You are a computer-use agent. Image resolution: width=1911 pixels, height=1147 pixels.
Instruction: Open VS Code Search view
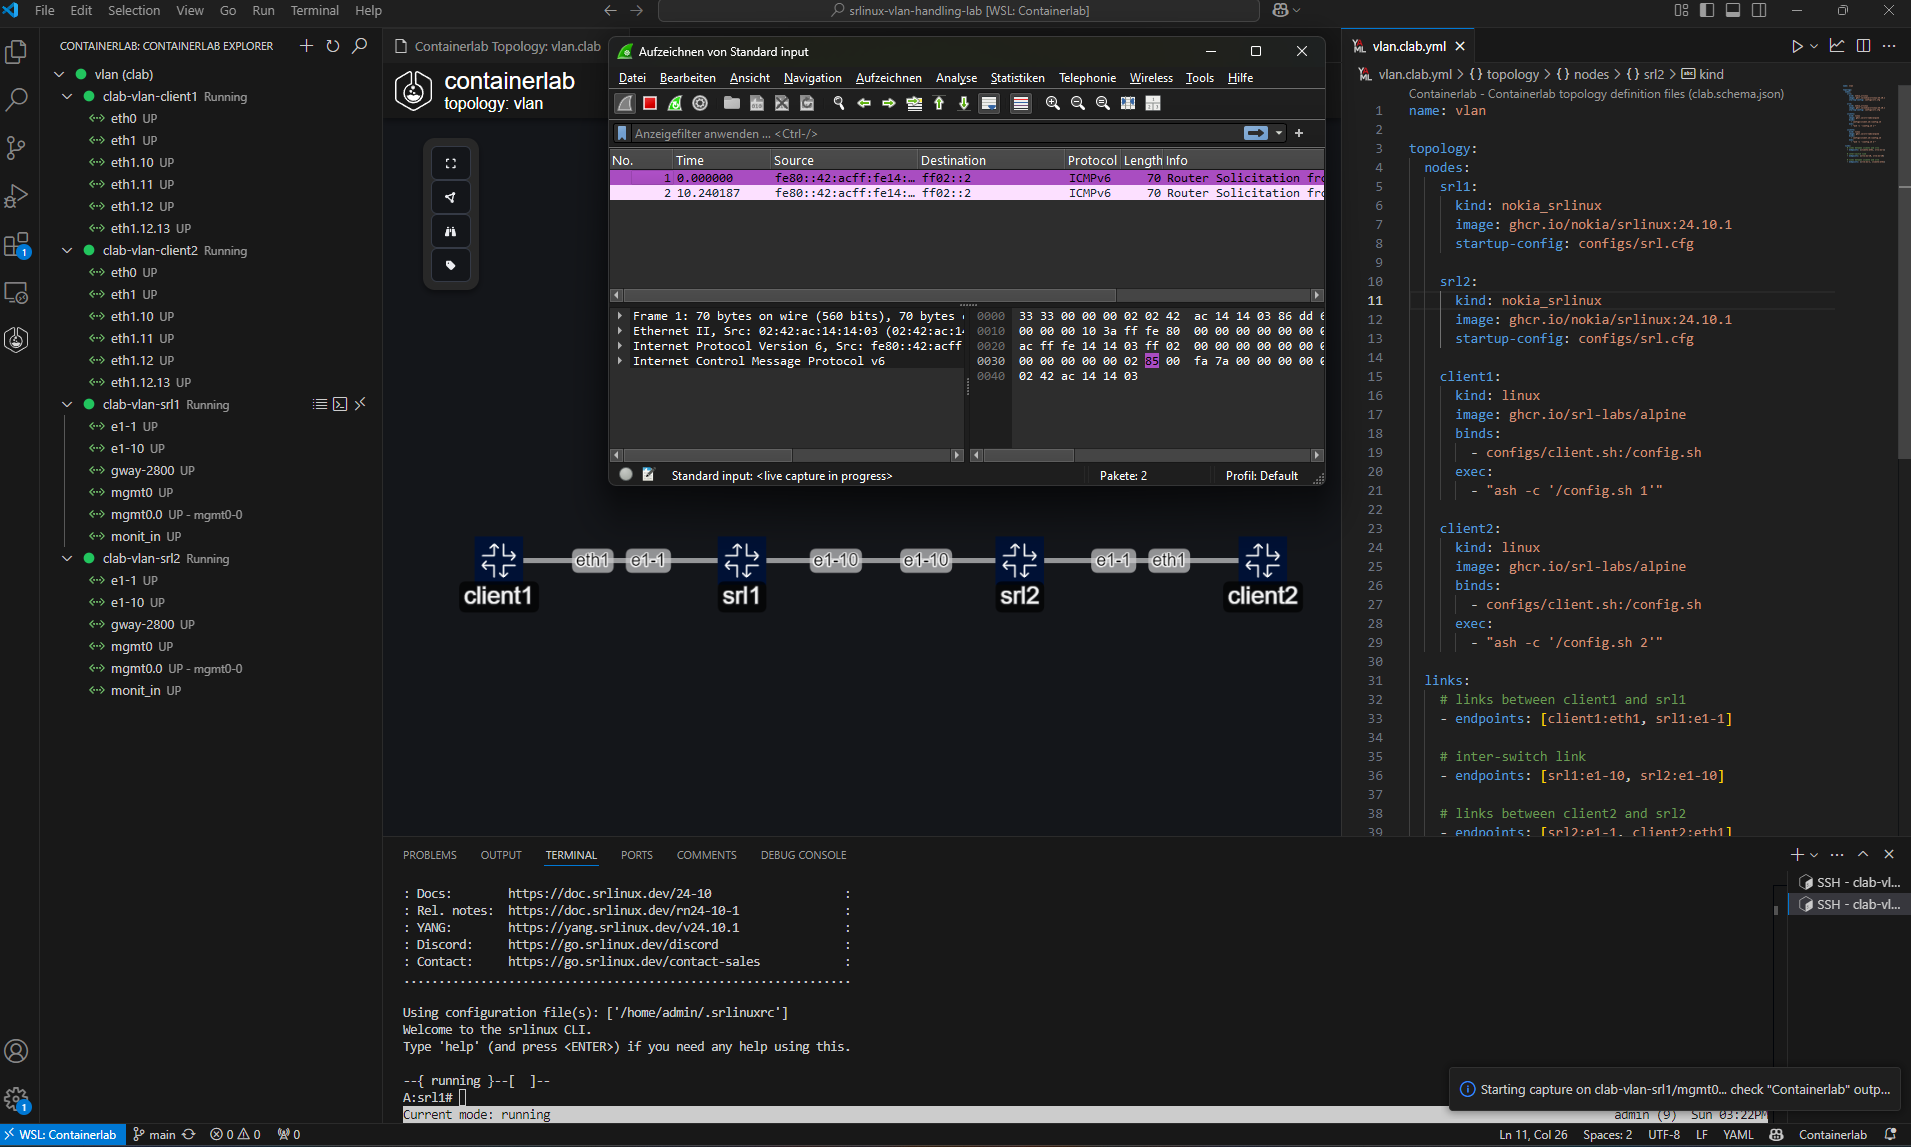(16, 100)
